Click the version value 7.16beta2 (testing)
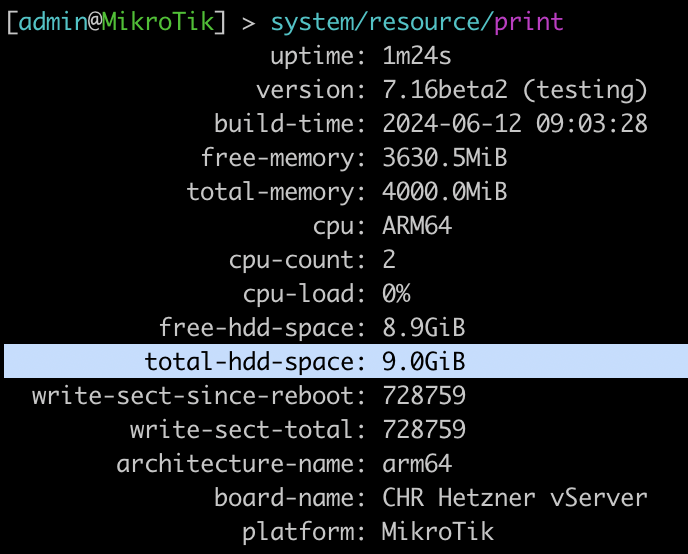Image resolution: width=688 pixels, height=554 pixels. pos(515,90)
